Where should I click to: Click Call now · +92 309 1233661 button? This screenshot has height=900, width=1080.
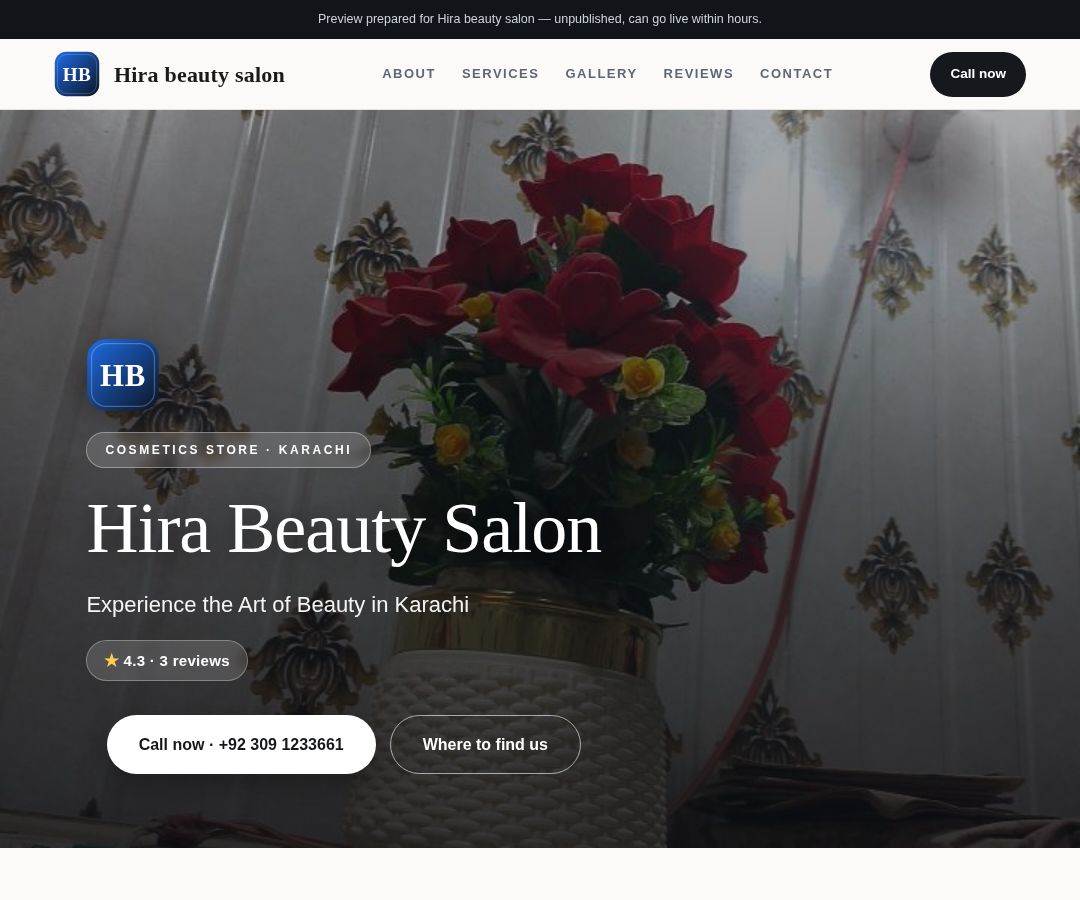[x=241, y=744]
